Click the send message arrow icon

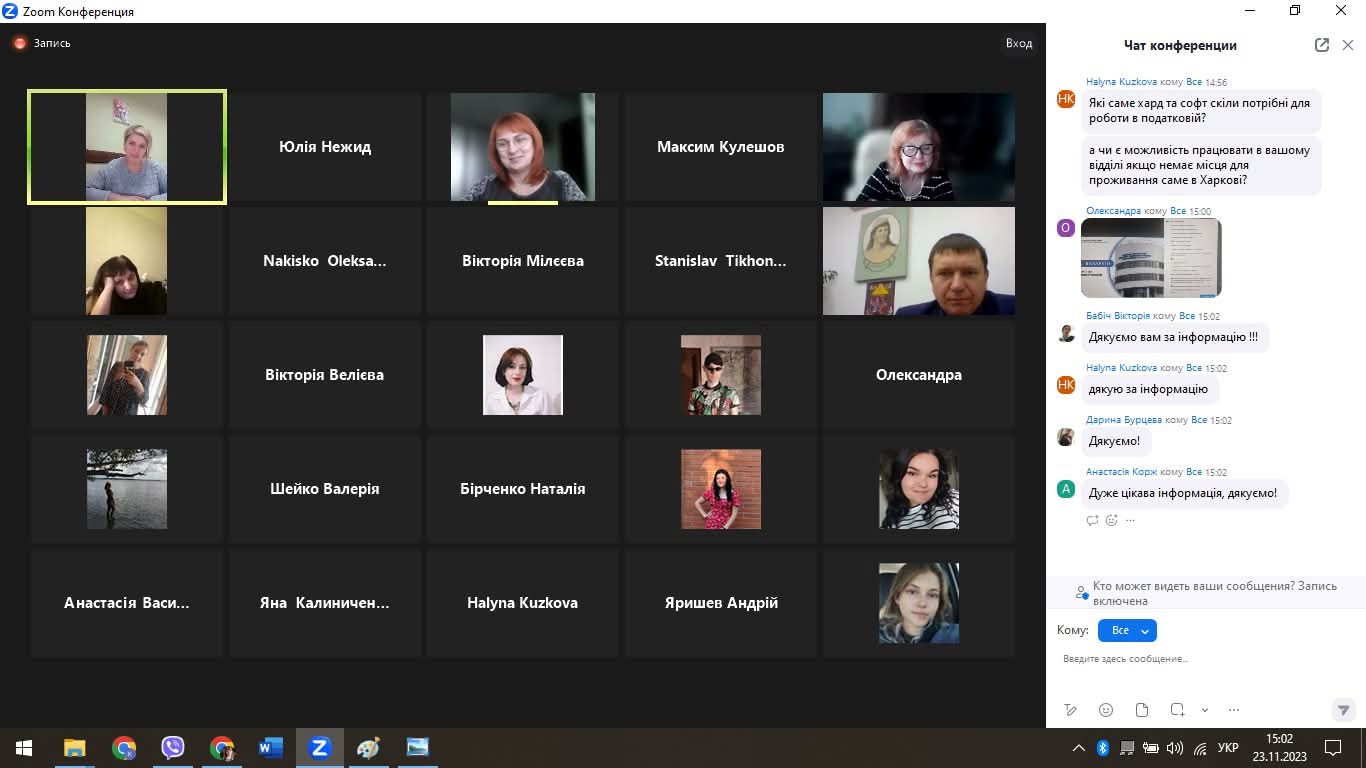pyautogui.click(x=1344, y=710)
